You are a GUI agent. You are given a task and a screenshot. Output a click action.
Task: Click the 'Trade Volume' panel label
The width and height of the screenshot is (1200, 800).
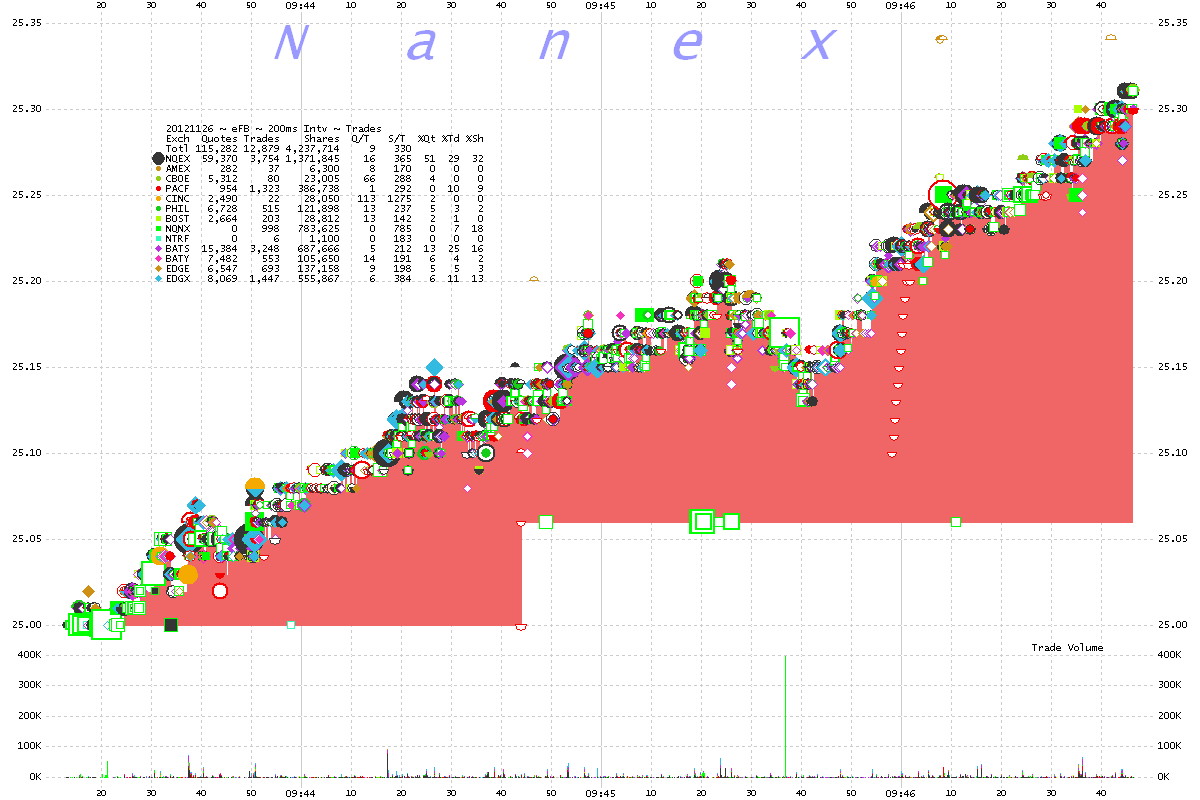tap(1067, 648)
